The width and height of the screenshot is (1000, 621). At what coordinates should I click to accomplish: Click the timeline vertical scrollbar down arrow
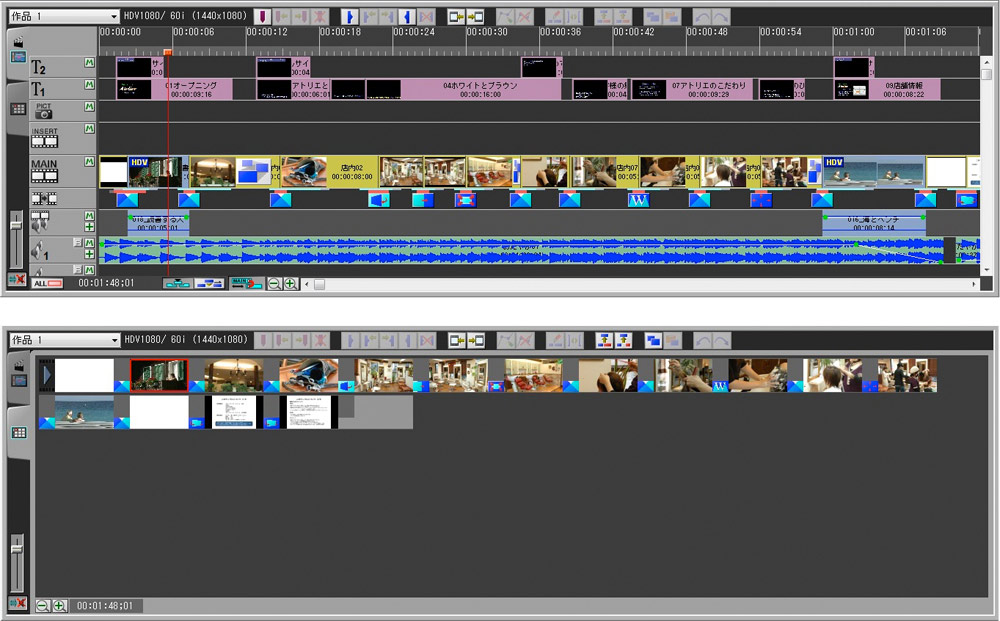[987, 270]
